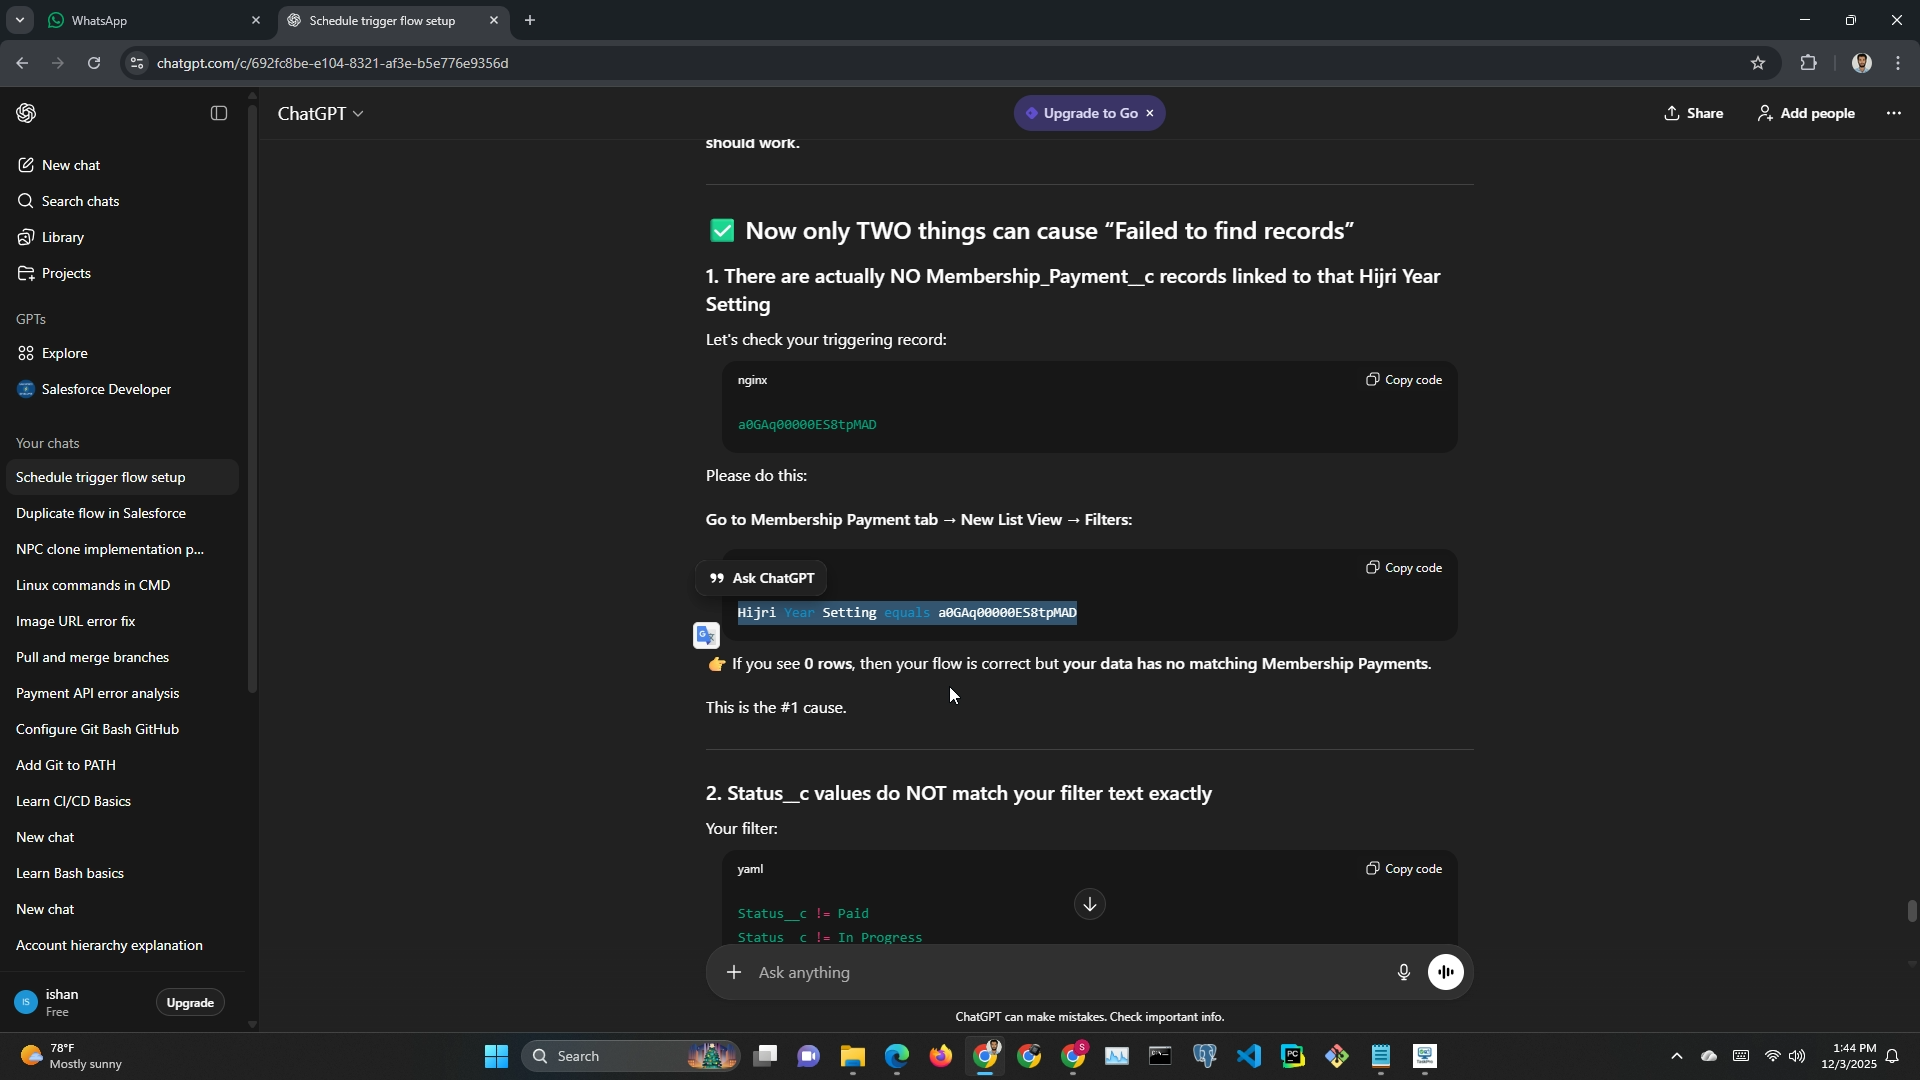1920x1080 pixels.
Task: Copy the nginx code block
Action: click(x=1404, y=380)
